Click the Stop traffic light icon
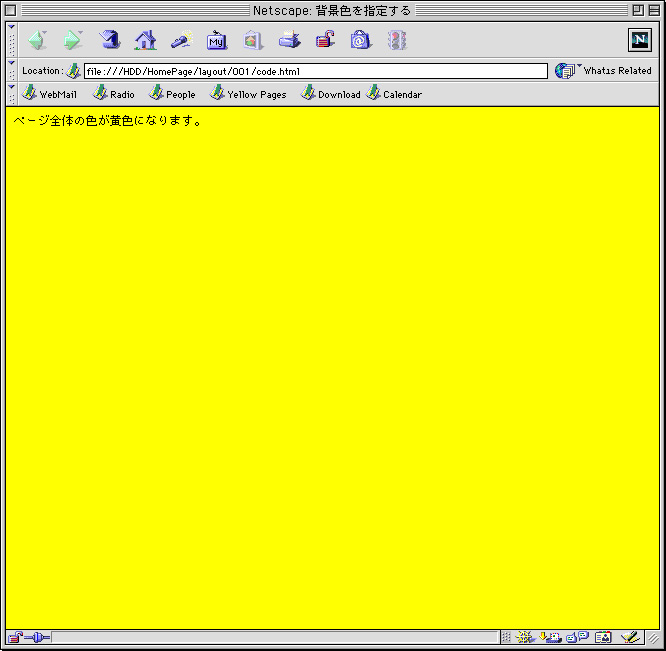Viewport: 666px width, 651px height. click(x=397, y=40)
